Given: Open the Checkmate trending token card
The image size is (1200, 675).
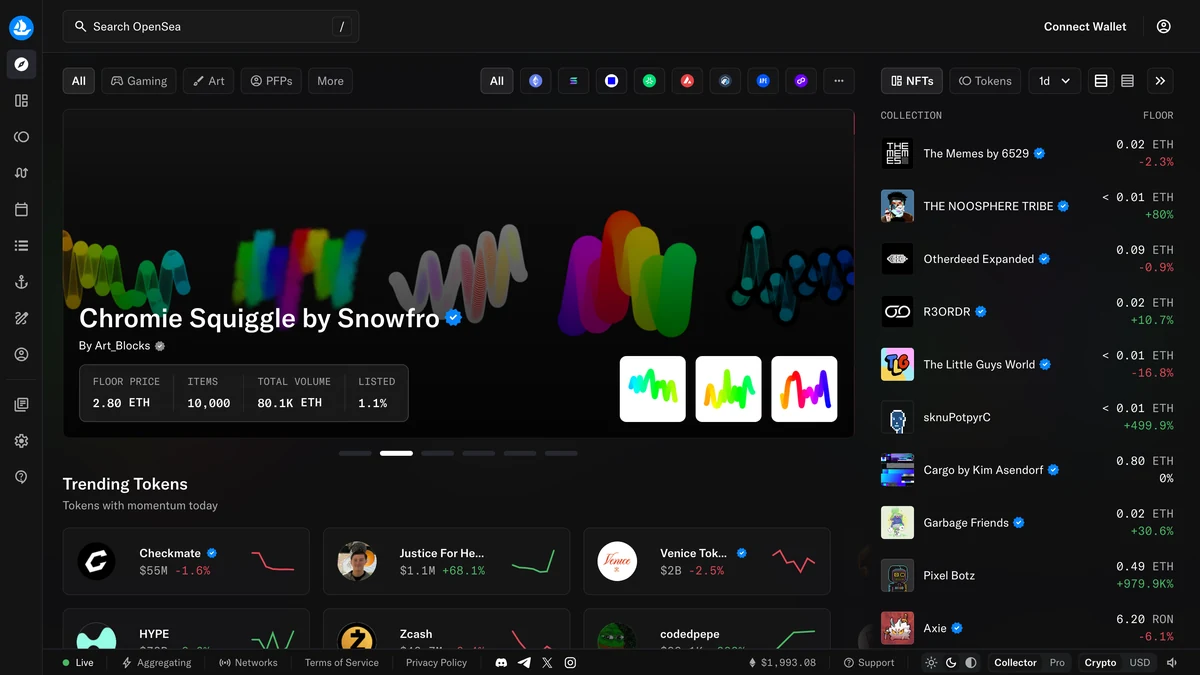Looking at the screenshot, I should click(x=186, y=562).
